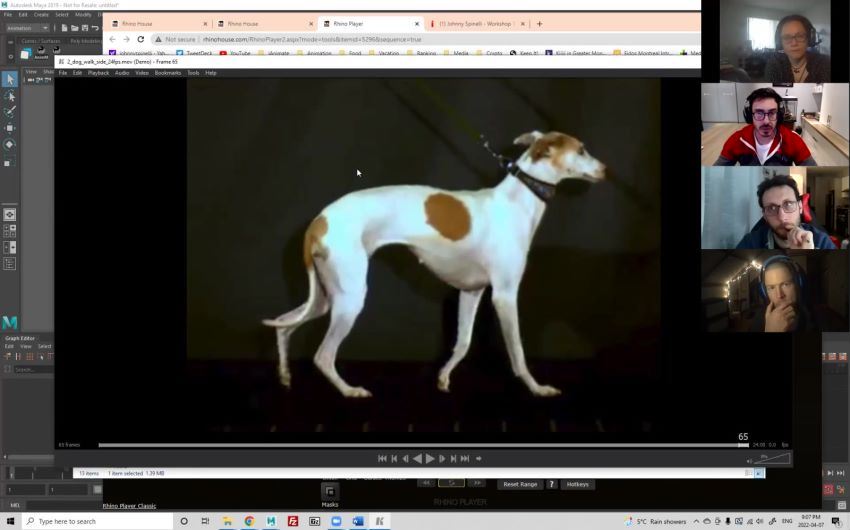Screen dimensions: 850x530
Task: Jump to first frame button
Action: click(382, 458)
